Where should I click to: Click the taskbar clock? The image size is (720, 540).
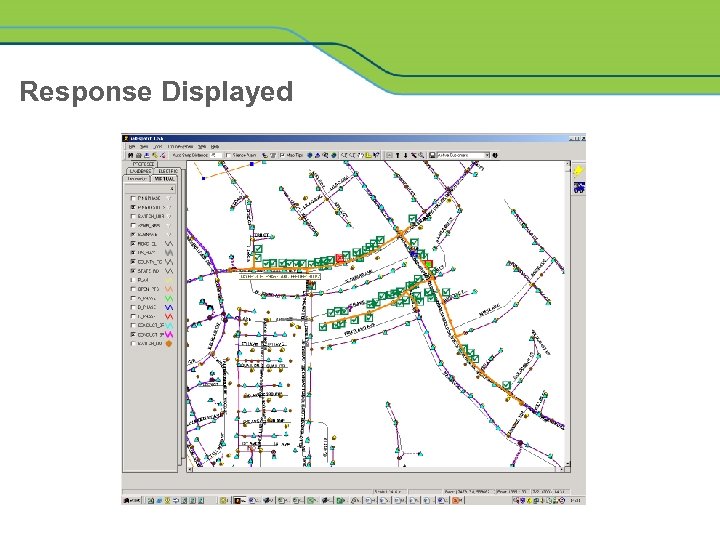pos(575,500)
